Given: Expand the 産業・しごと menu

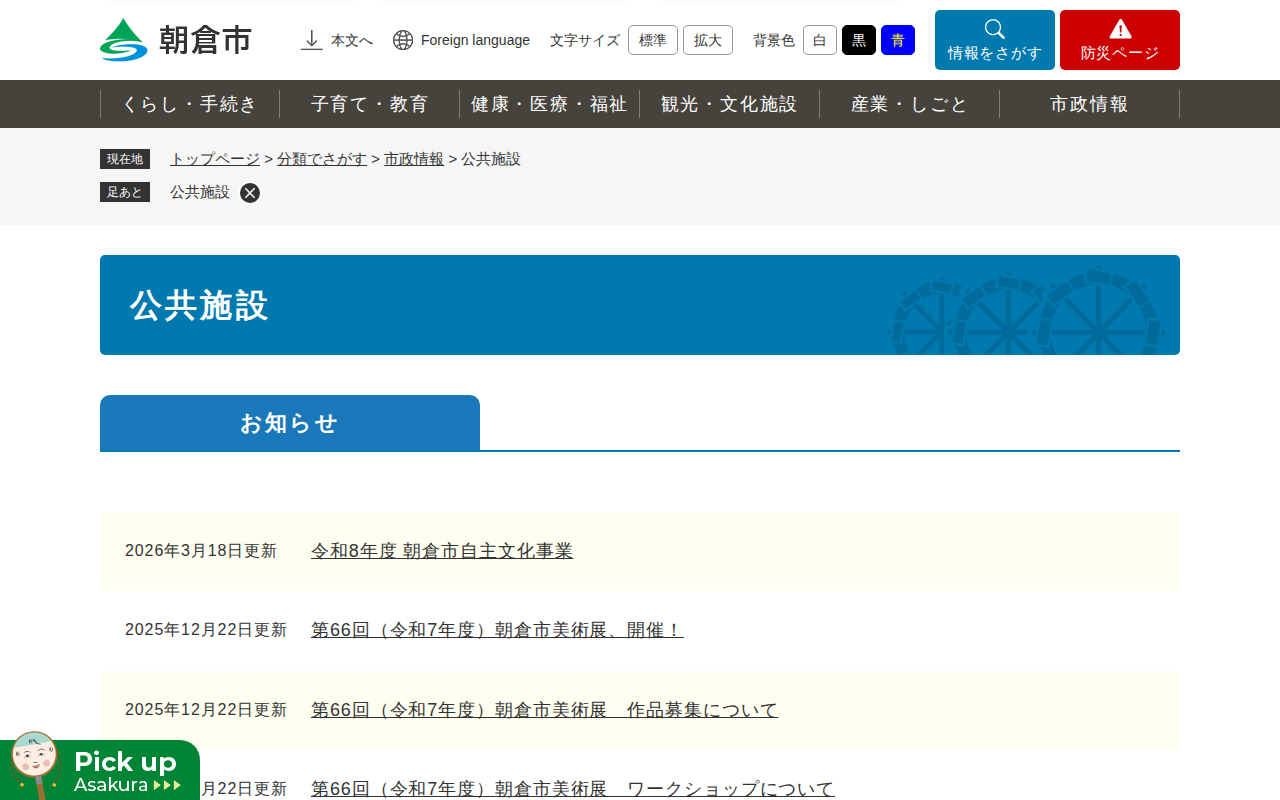Looking at the screenshot, I should [x=909, y=104].
